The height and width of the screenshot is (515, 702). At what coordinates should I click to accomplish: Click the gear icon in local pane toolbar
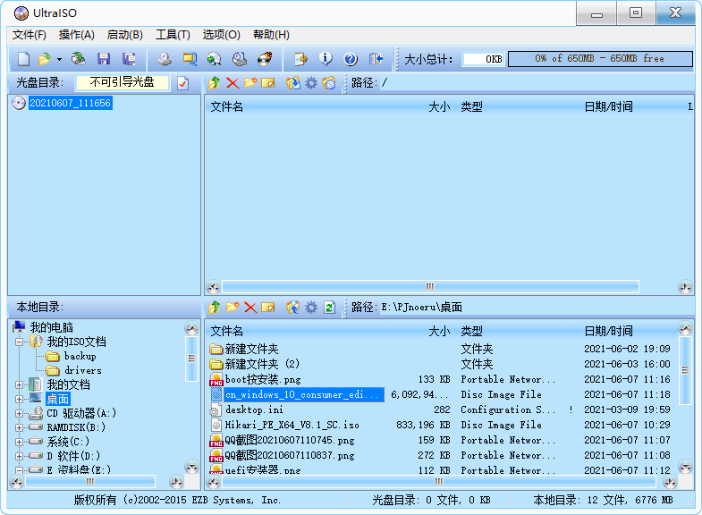tap(311, 307)
